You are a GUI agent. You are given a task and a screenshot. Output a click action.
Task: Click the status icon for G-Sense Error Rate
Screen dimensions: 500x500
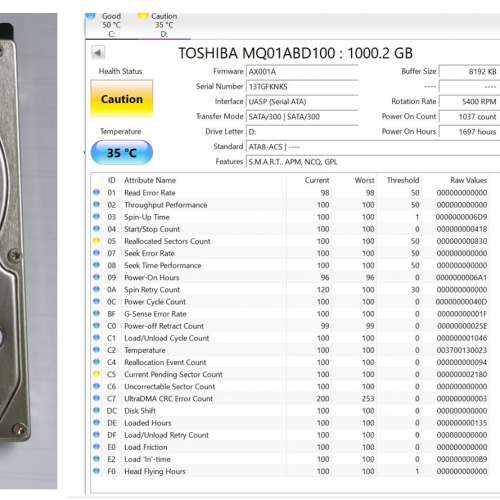(x=97, y=313)
